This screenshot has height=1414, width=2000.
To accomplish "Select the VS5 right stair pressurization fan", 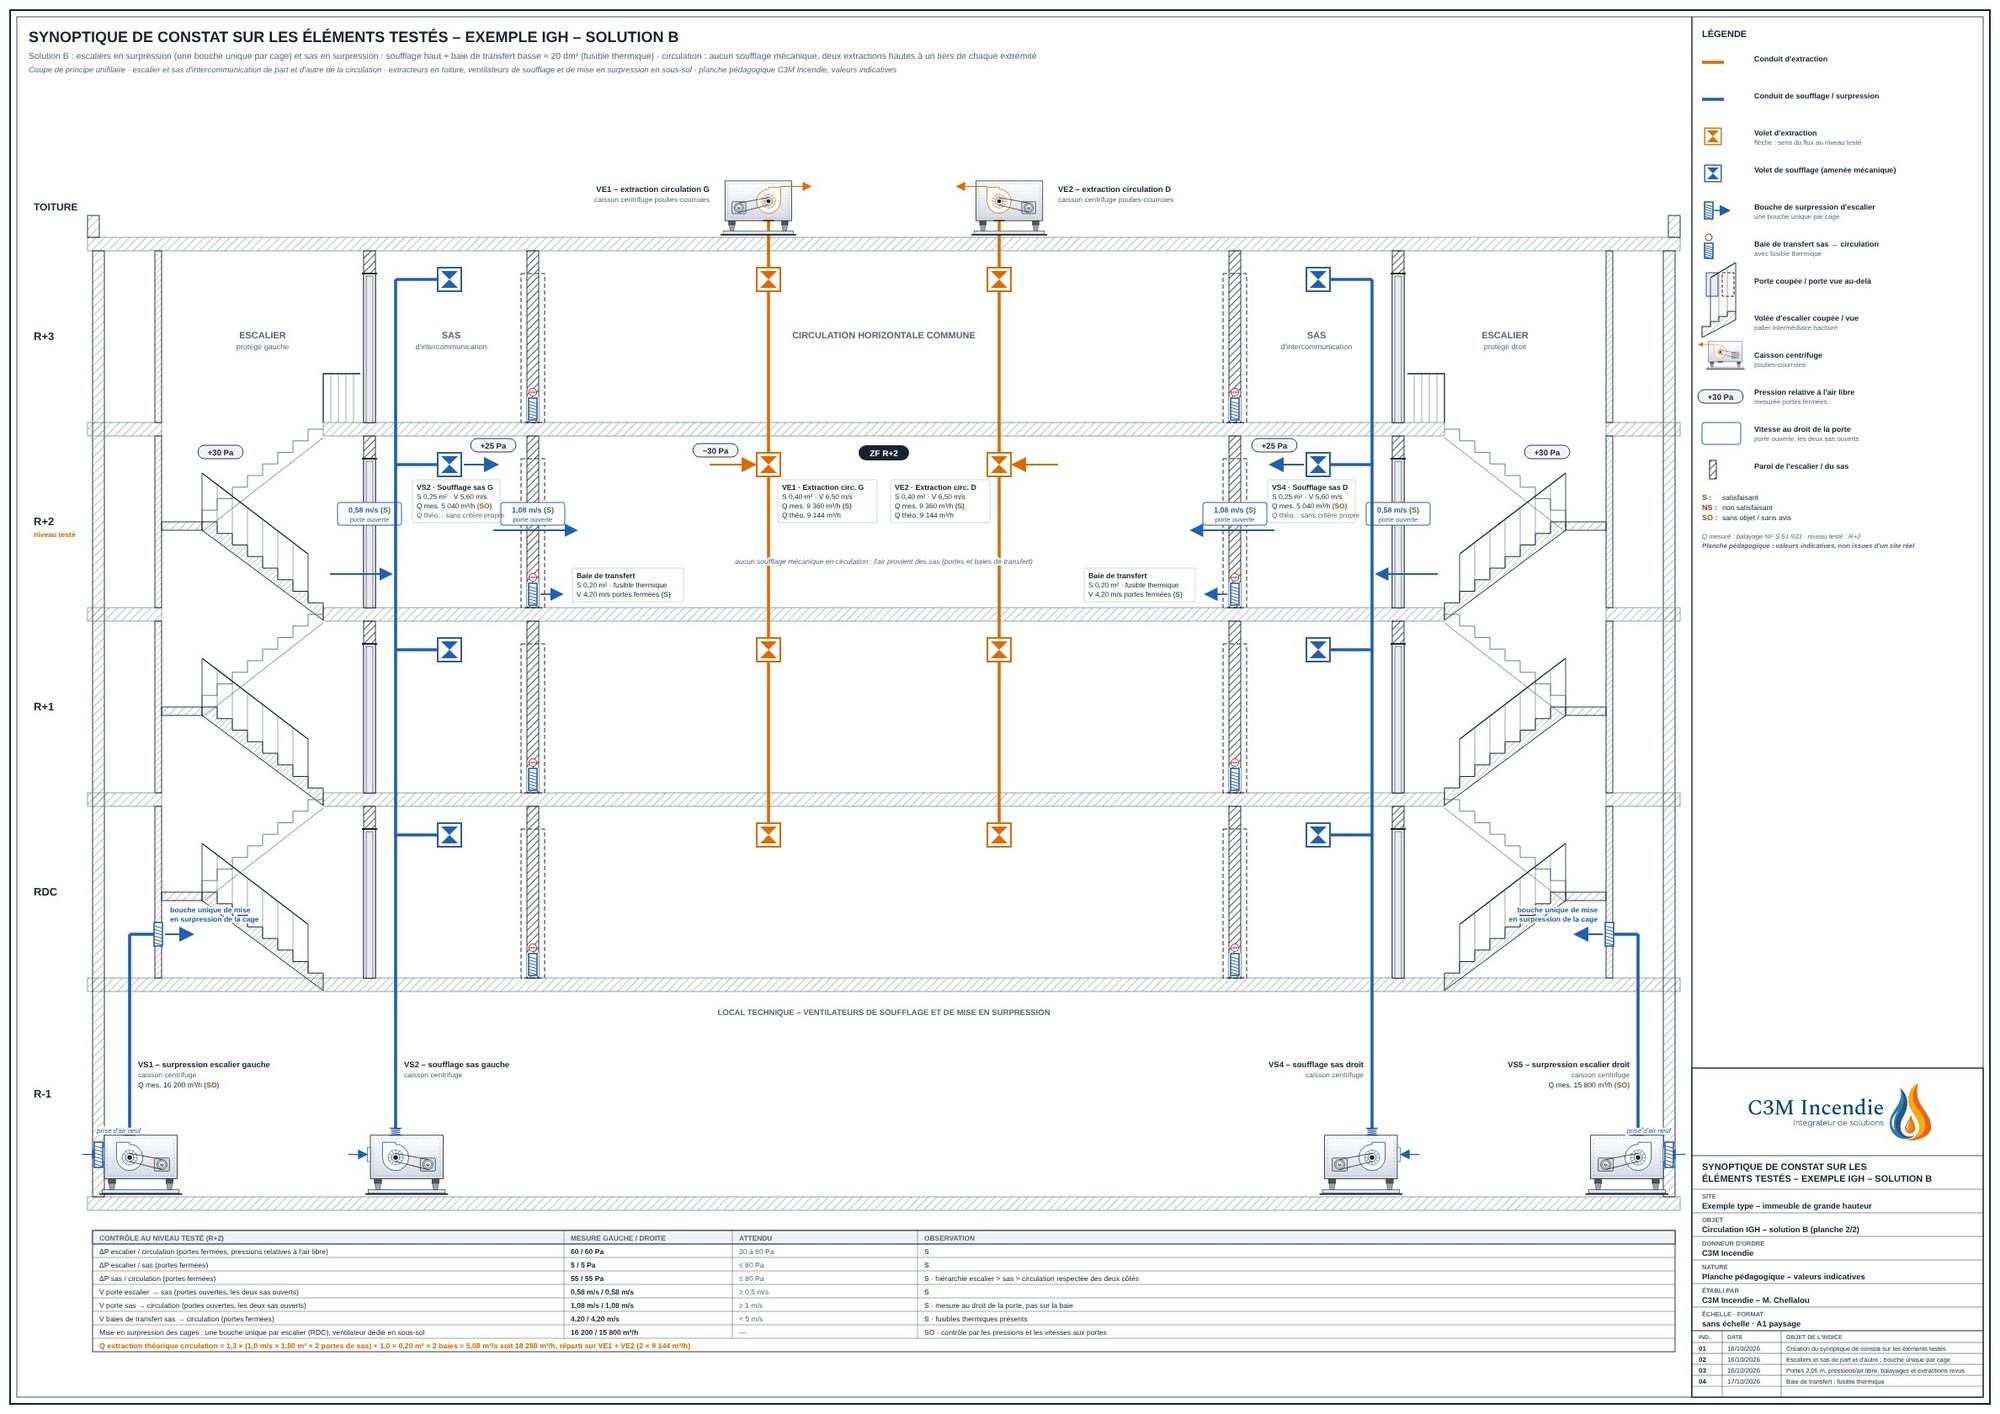I will (x=1627, y=1163).
